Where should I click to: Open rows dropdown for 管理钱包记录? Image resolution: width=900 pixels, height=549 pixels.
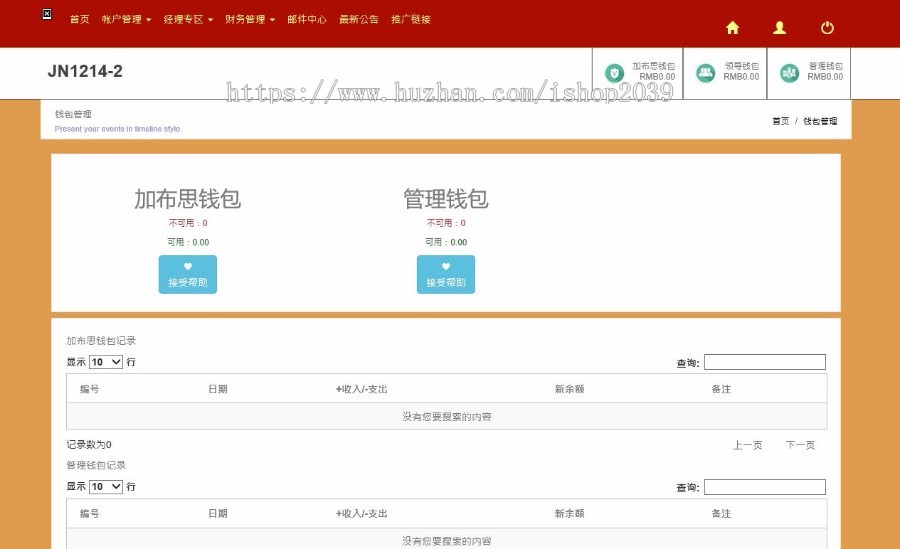coord(106,486)
